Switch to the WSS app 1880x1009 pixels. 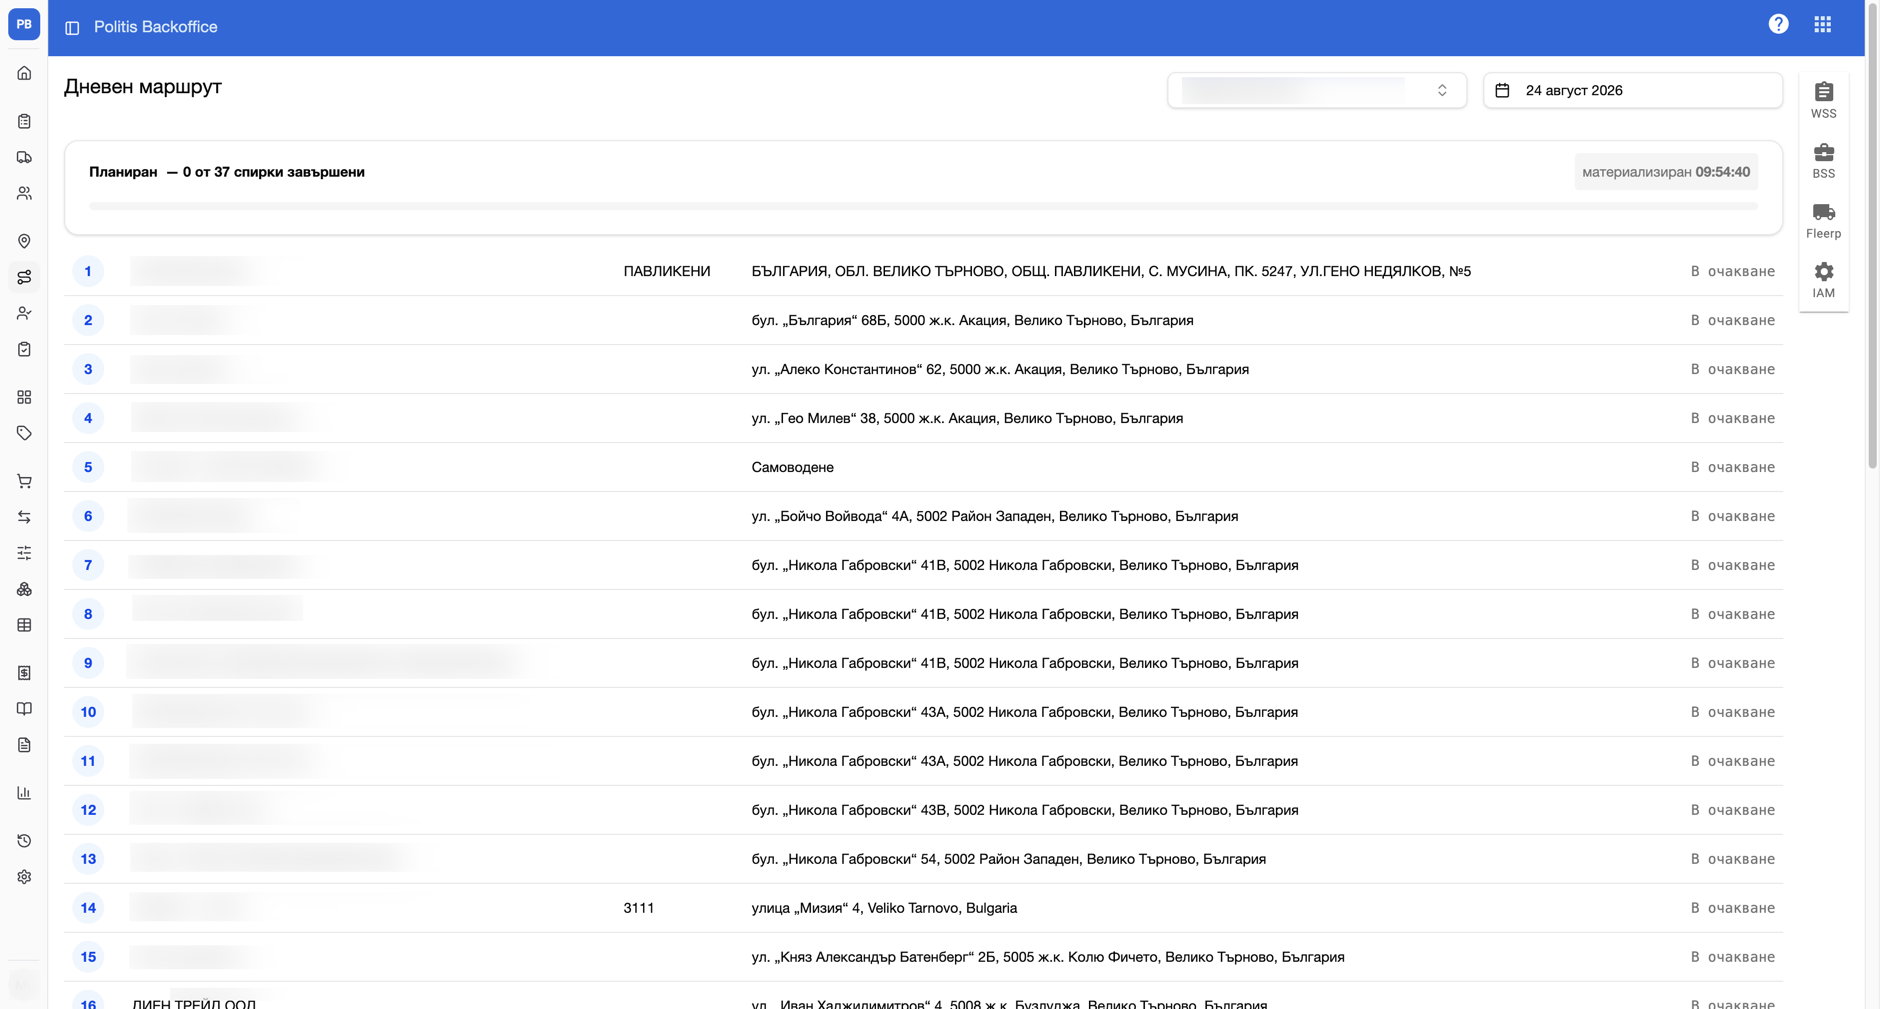pos(1824,100)
